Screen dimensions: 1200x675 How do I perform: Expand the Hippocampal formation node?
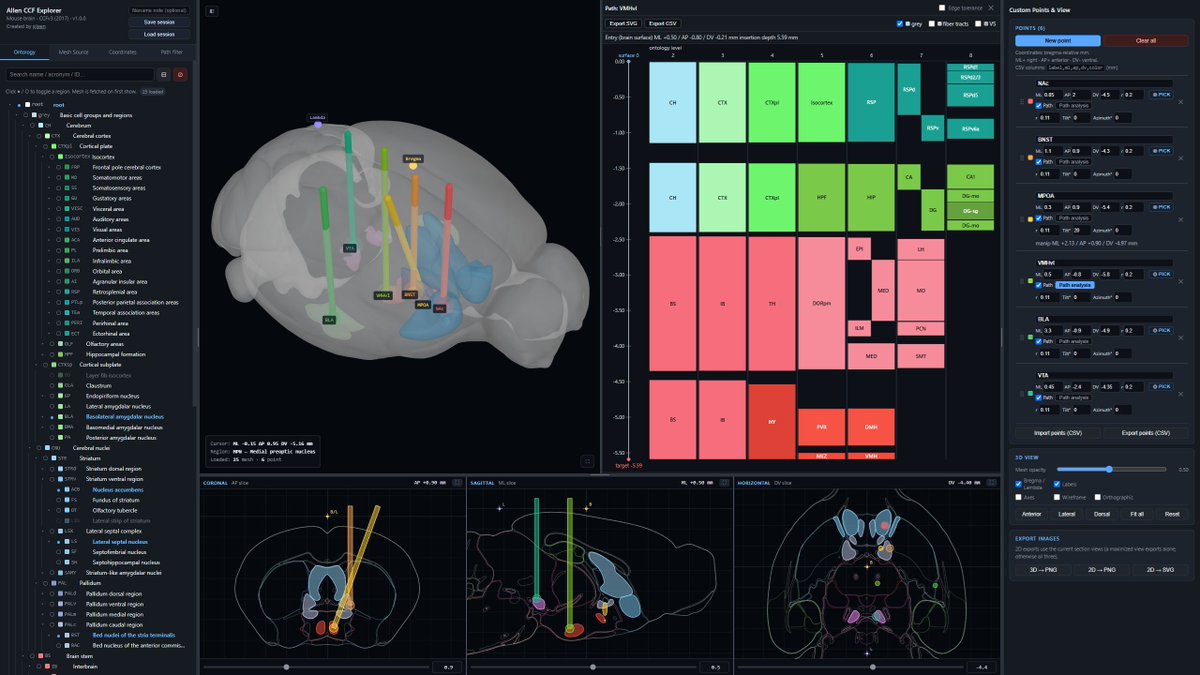(43, 354)
